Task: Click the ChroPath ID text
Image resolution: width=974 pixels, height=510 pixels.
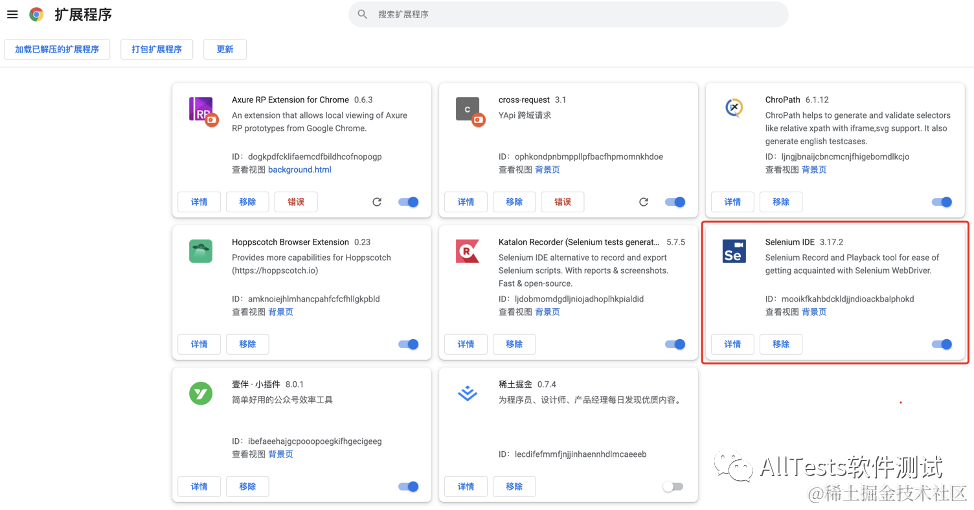Action: tap(837, 157)
